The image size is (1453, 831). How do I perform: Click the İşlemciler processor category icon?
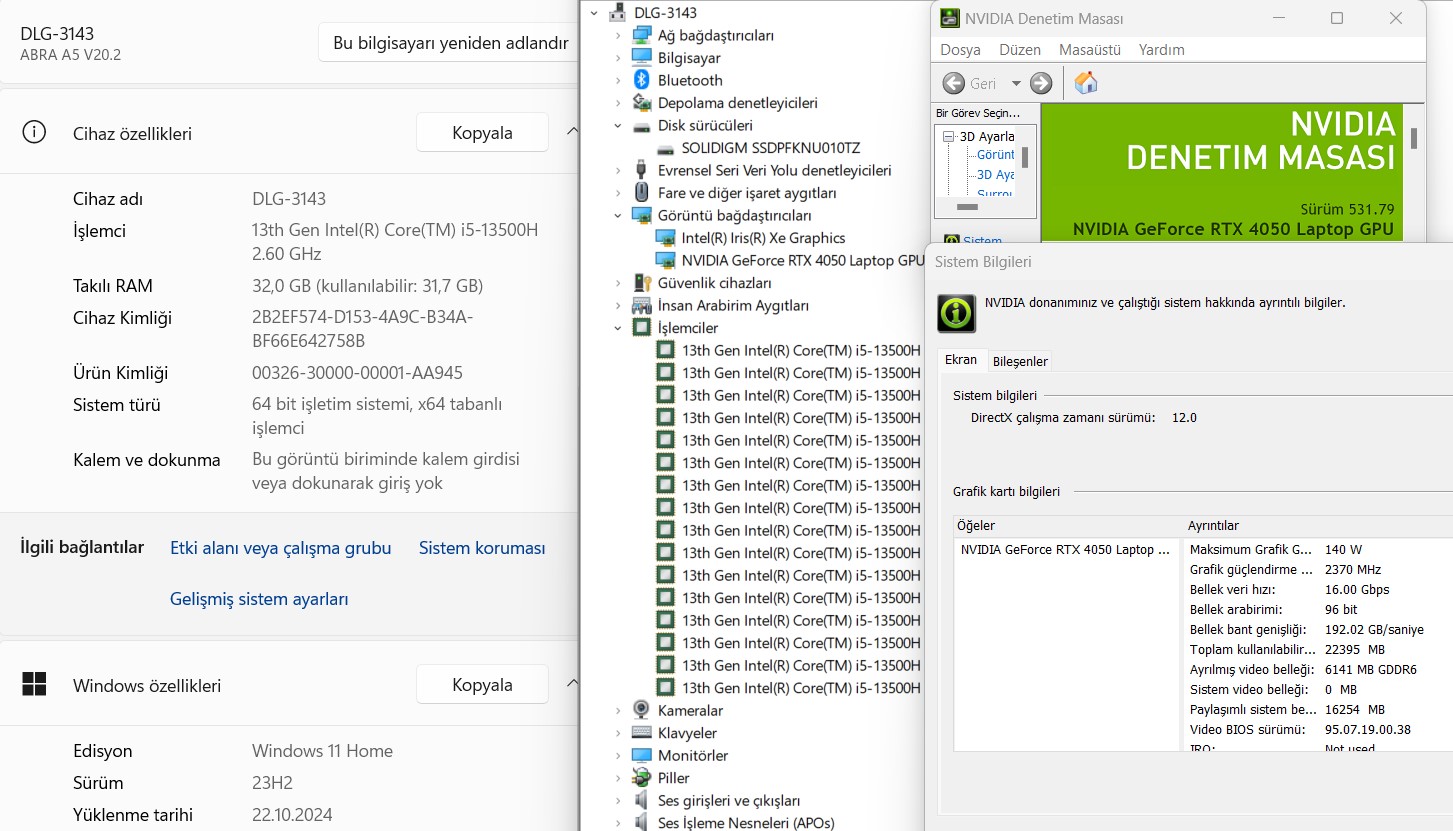(x=641, y=328)
